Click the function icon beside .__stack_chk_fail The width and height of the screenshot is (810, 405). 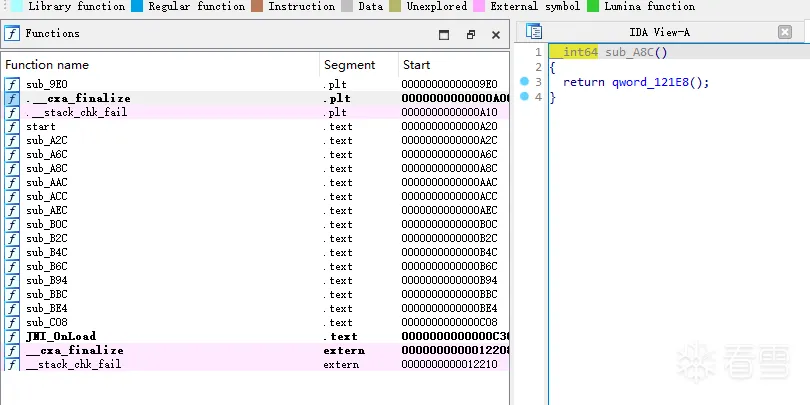(12, 112)
